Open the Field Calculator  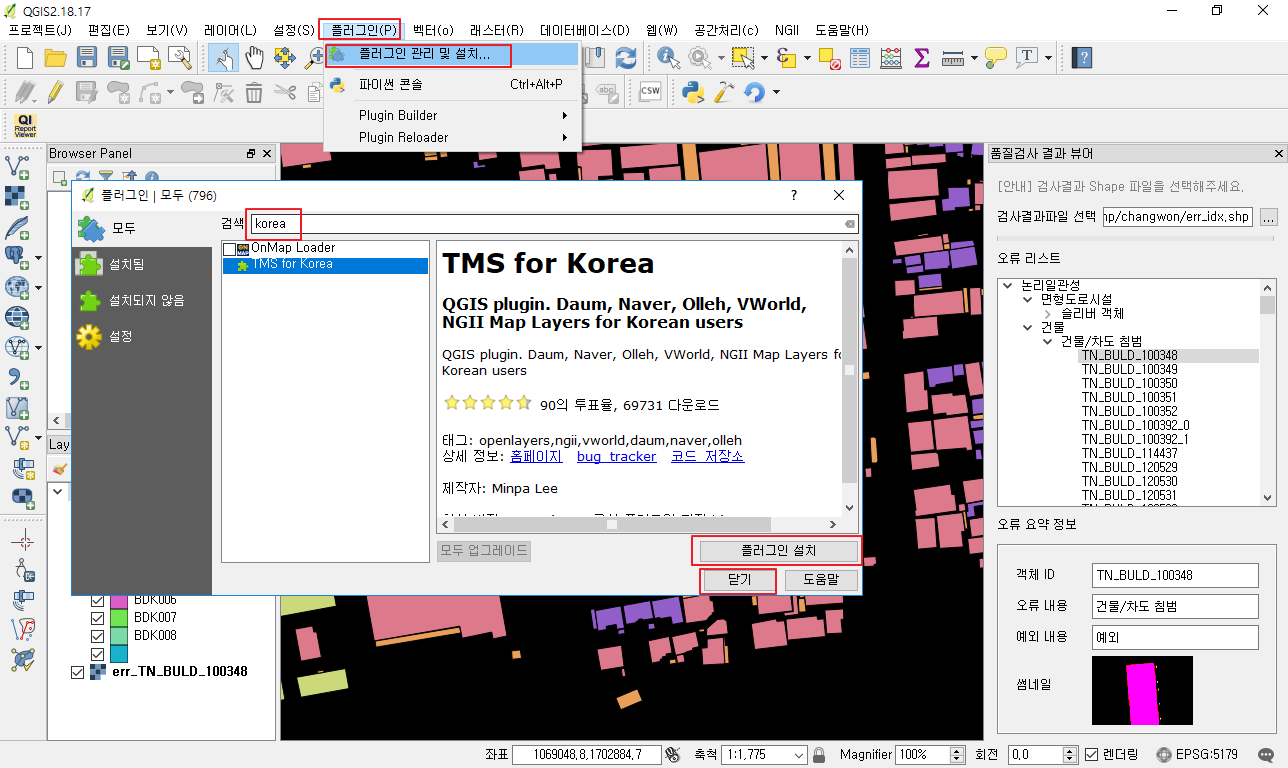tap(891, 58)
